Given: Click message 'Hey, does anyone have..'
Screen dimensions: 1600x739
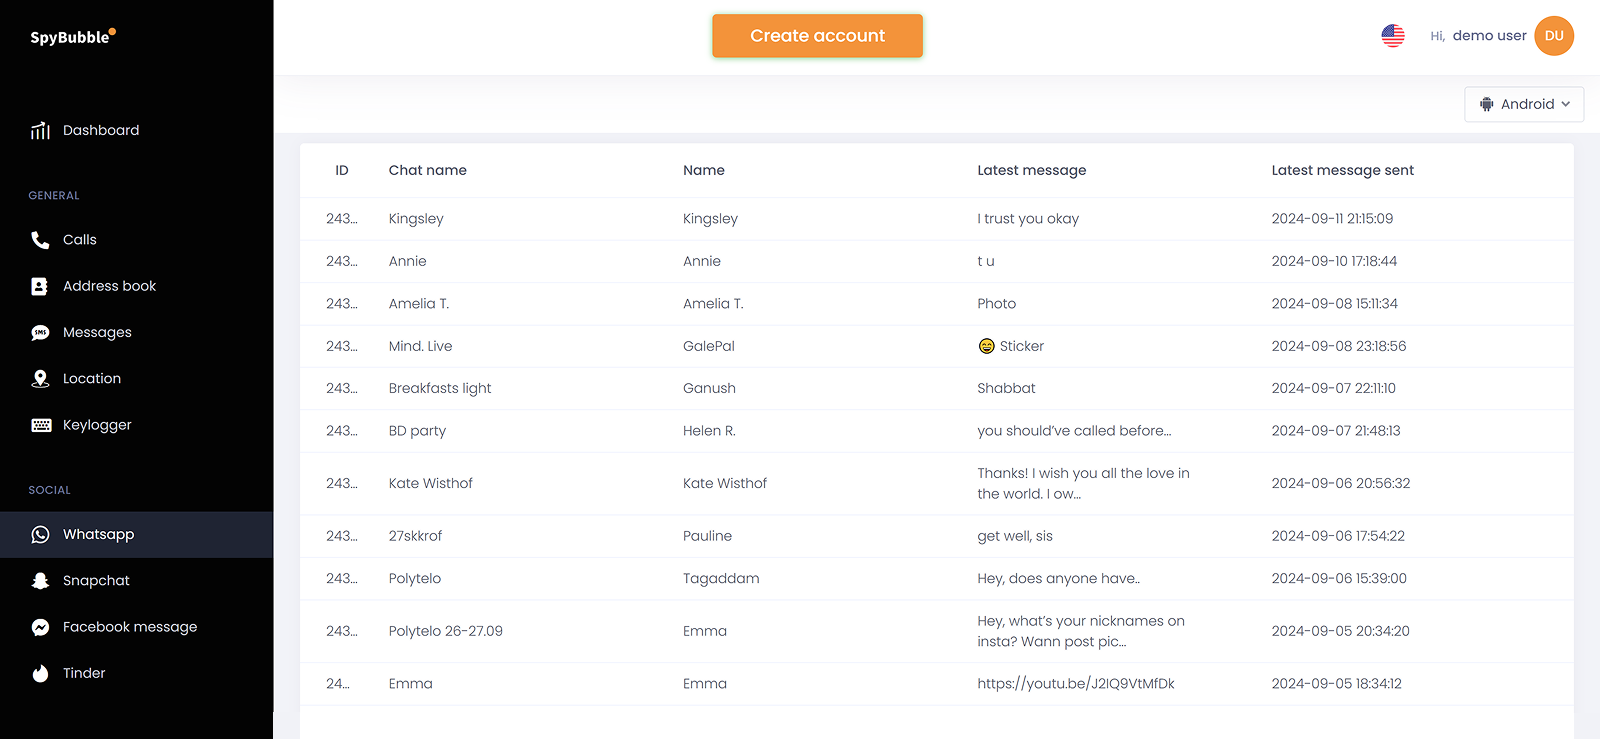Looking at the screenshot, I should (x=1059, y=578).
